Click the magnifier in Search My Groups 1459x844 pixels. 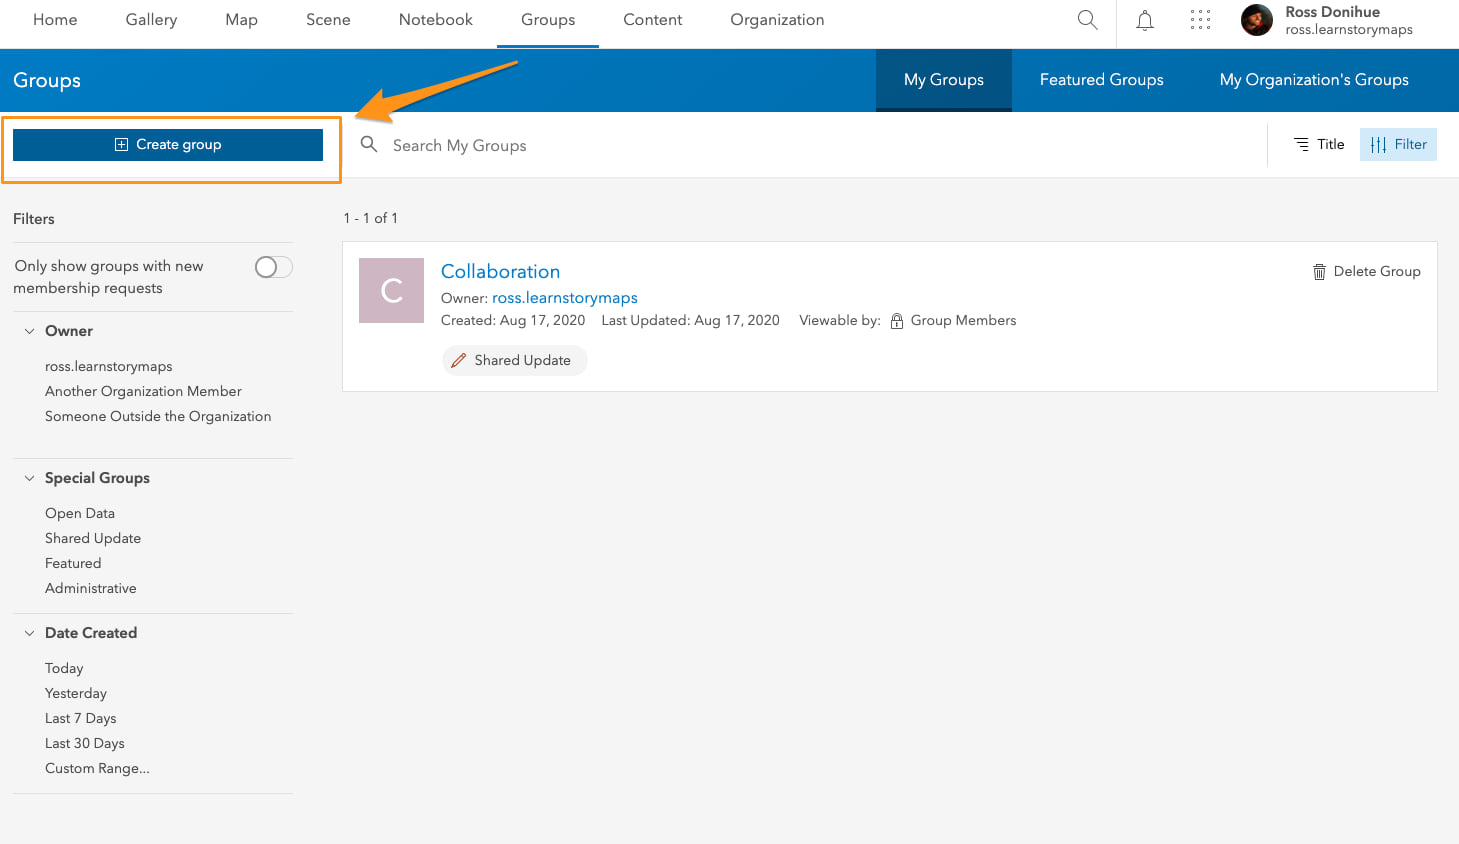[369, 144]
